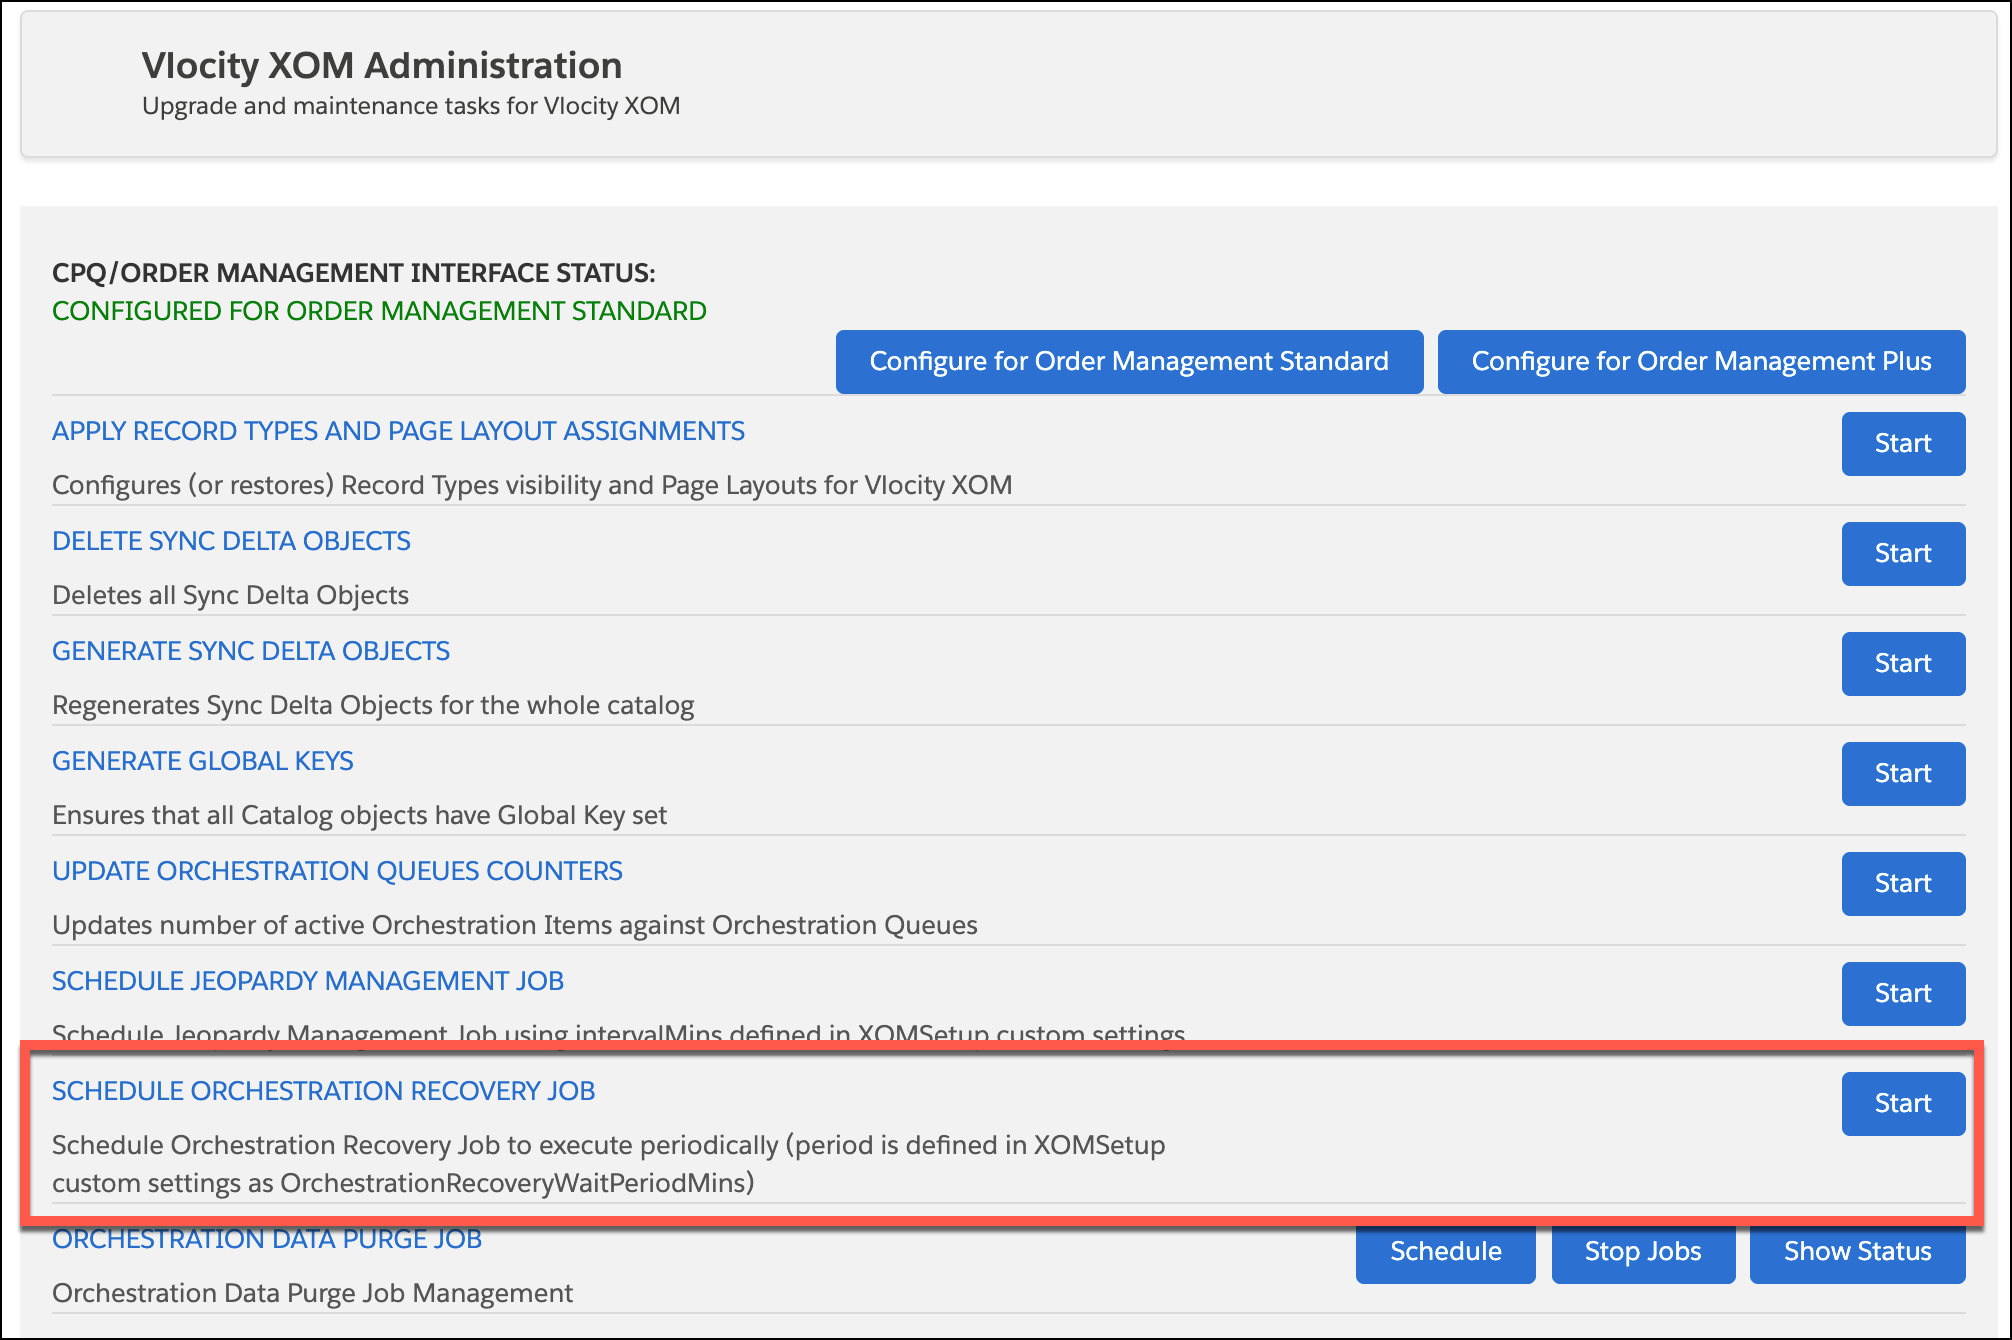Start Apply Record Types and Page Layout Assignments
Screen dimensions: 2012x1340
(x=1903, y=444)
